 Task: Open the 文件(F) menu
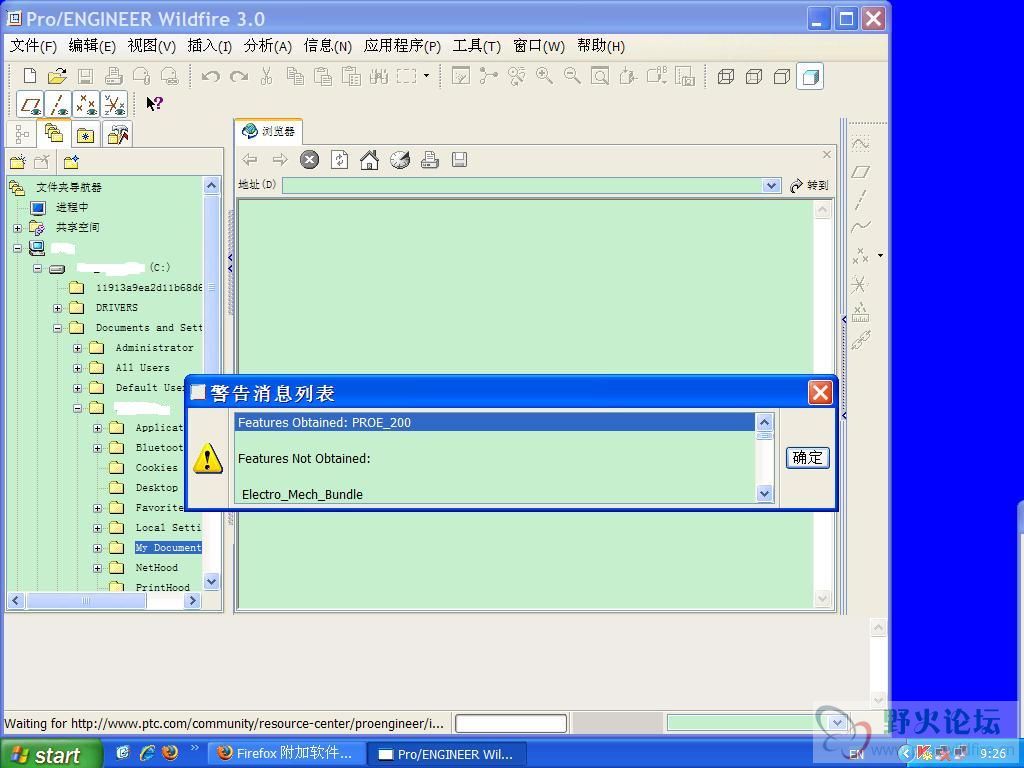tap(33, 46)
